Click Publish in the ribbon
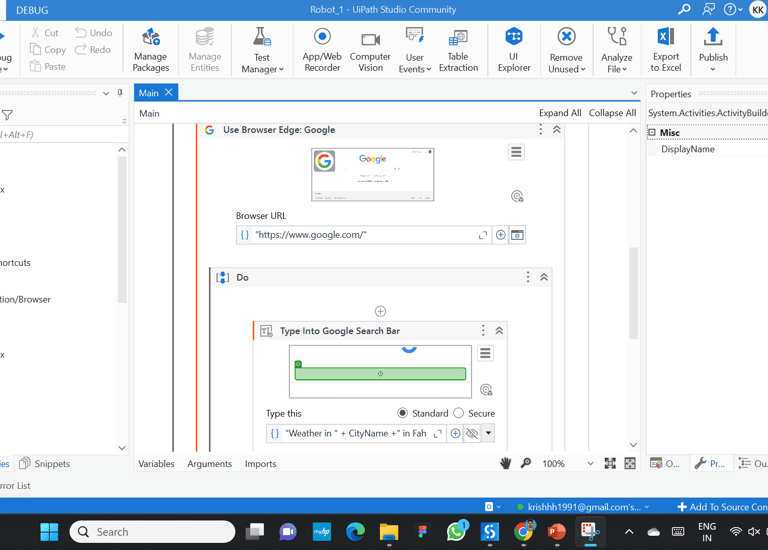Viewport: 768px width, 550px height. 713,50
